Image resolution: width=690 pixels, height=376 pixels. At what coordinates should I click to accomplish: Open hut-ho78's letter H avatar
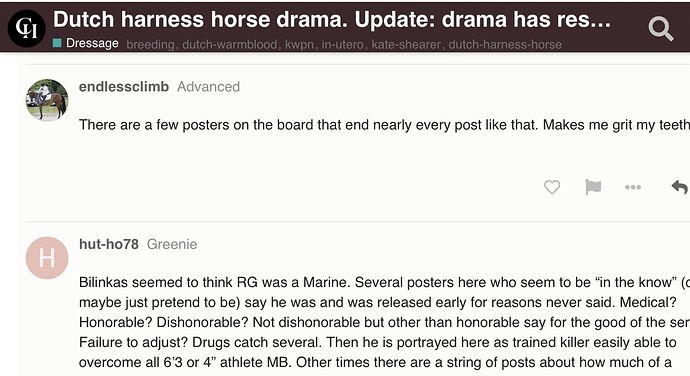pyautogui.click(x=47, y=258)
